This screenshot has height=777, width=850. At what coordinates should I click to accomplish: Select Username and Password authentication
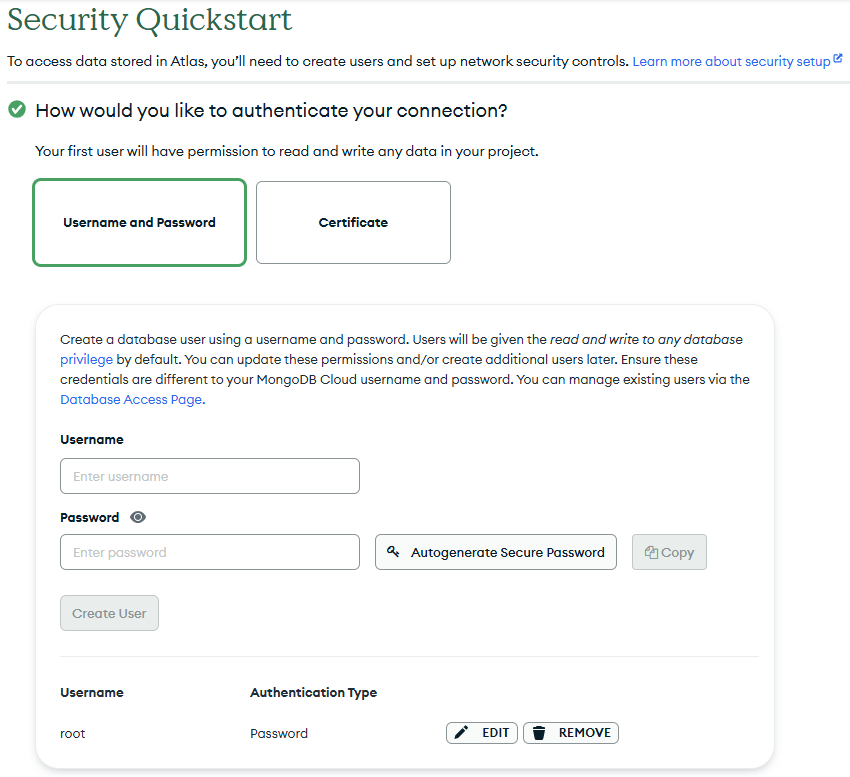click(x=139, y=223)
